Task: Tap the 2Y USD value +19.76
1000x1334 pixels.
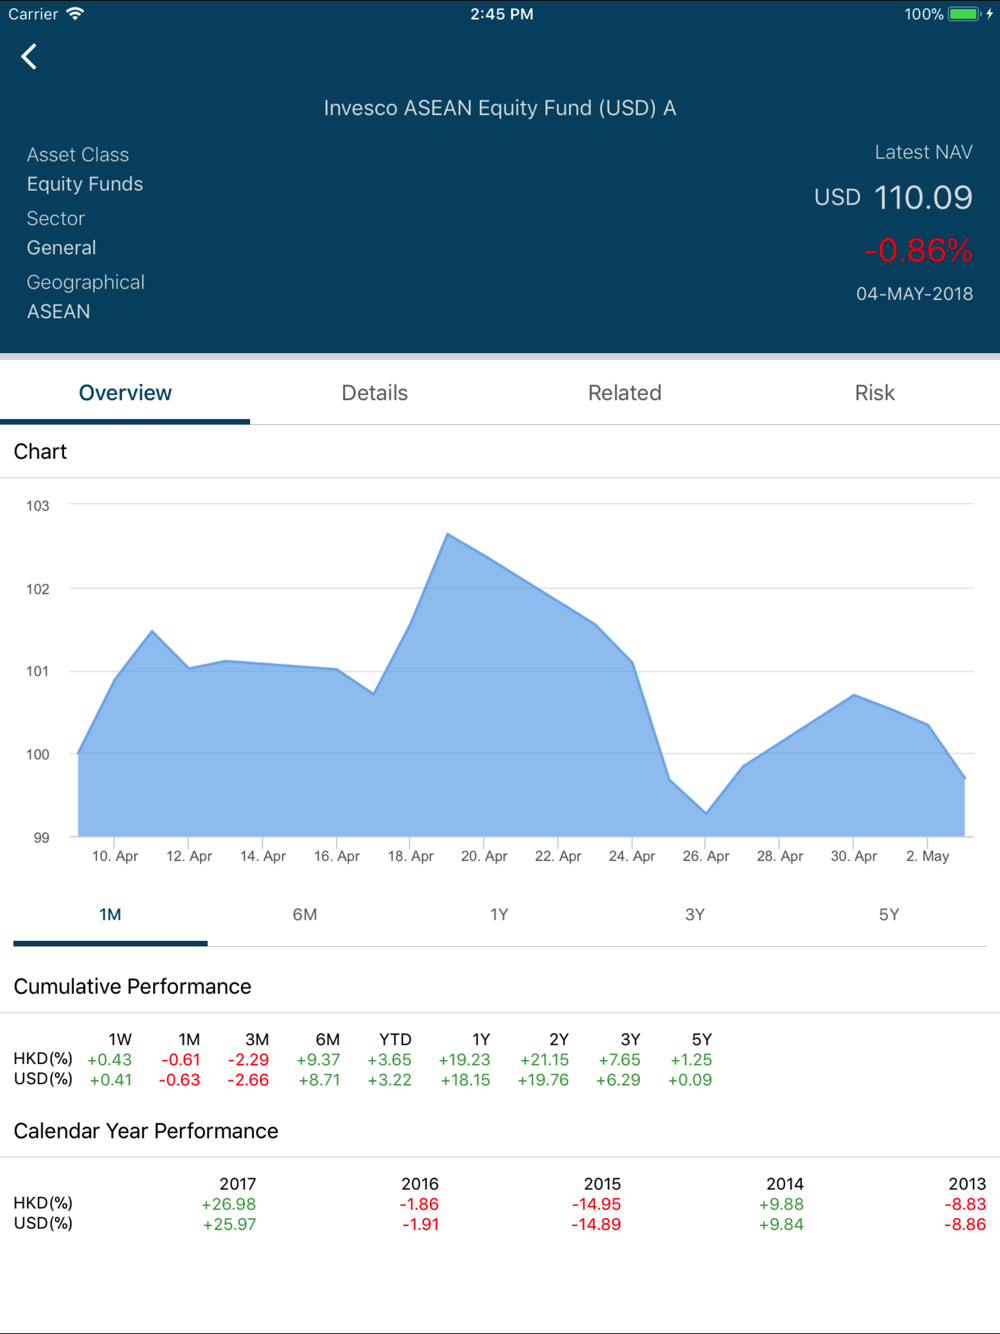Action: tap(543, 1080)
